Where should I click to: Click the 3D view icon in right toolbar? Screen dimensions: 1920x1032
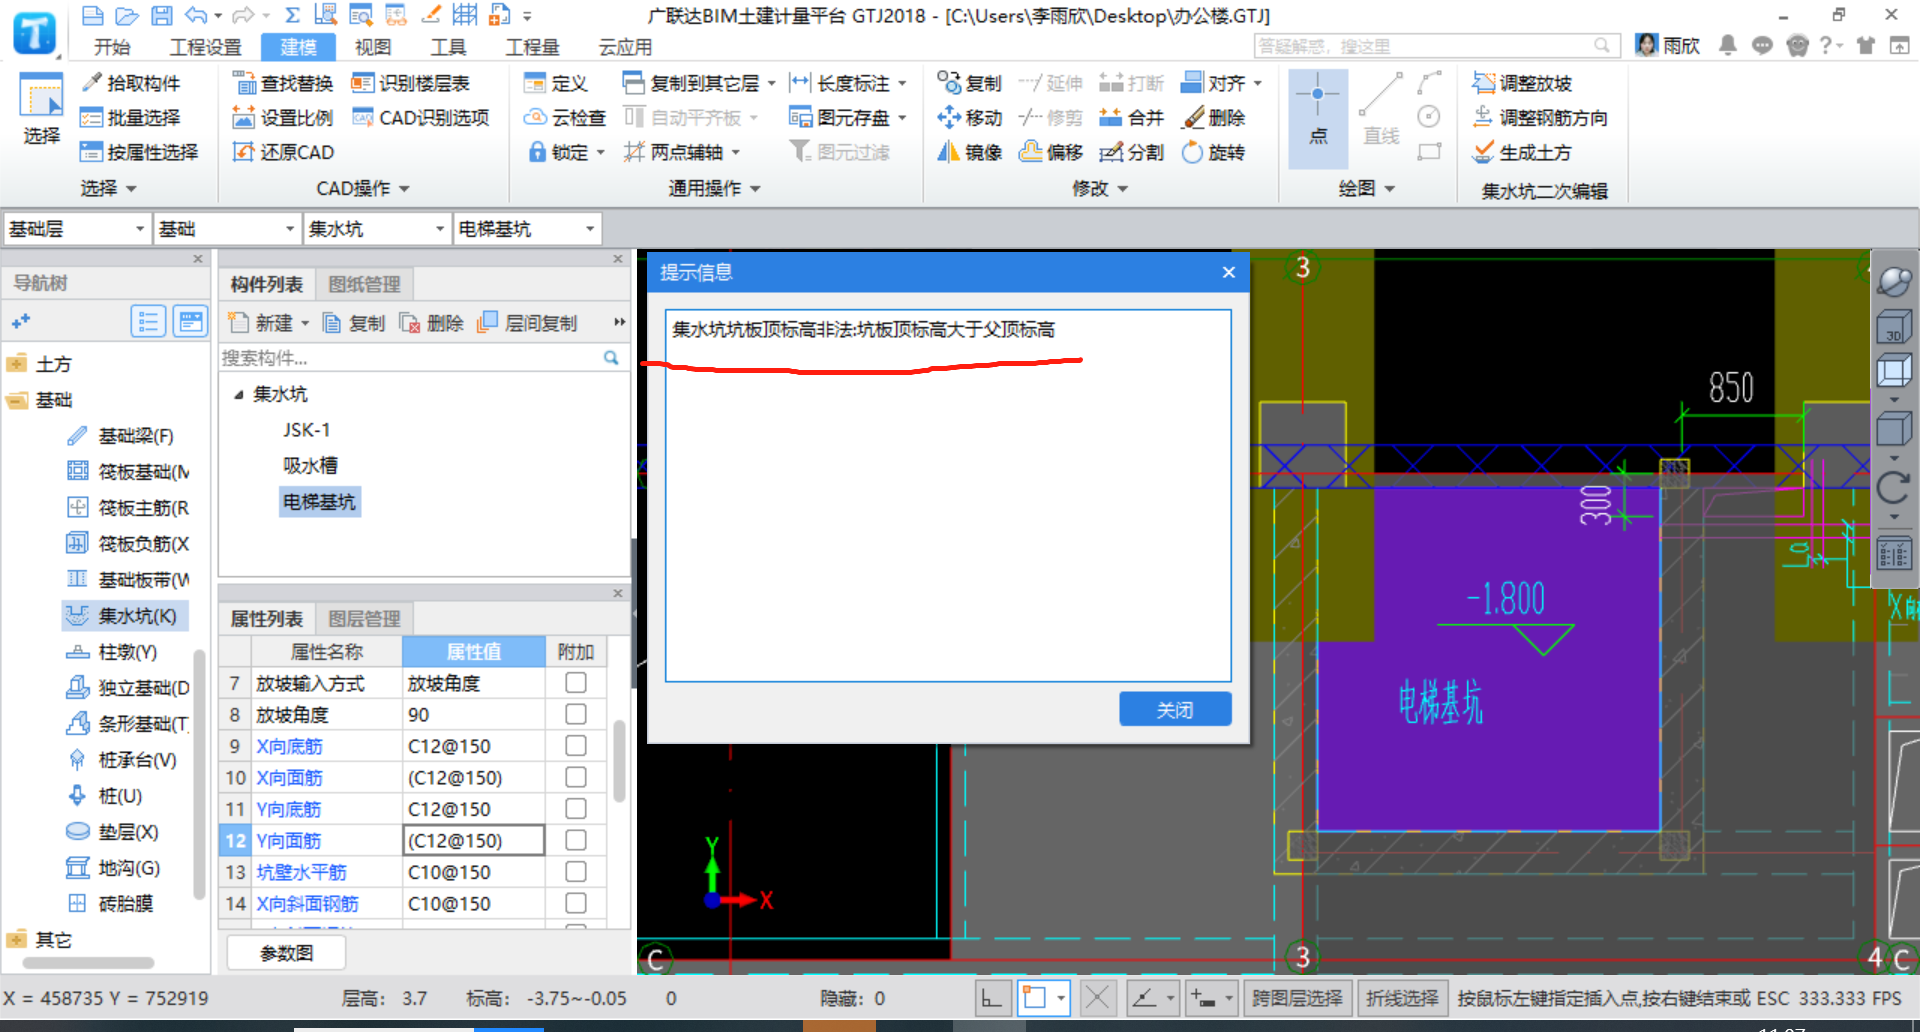pyautogui.click(x=1894, y=327)
